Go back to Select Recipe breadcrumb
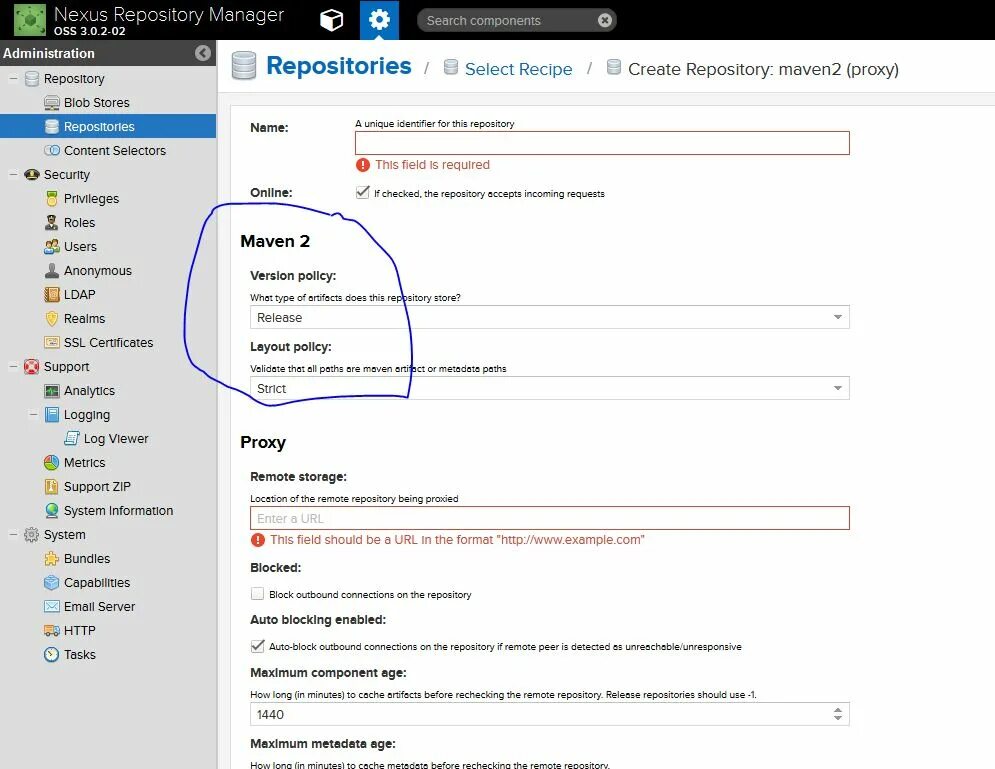The image size is (995, 769). [x=518, y=69]
